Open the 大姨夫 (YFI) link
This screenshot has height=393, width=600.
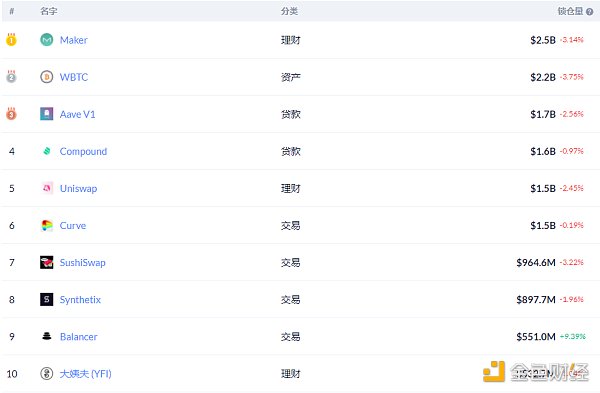click(86, 374)
